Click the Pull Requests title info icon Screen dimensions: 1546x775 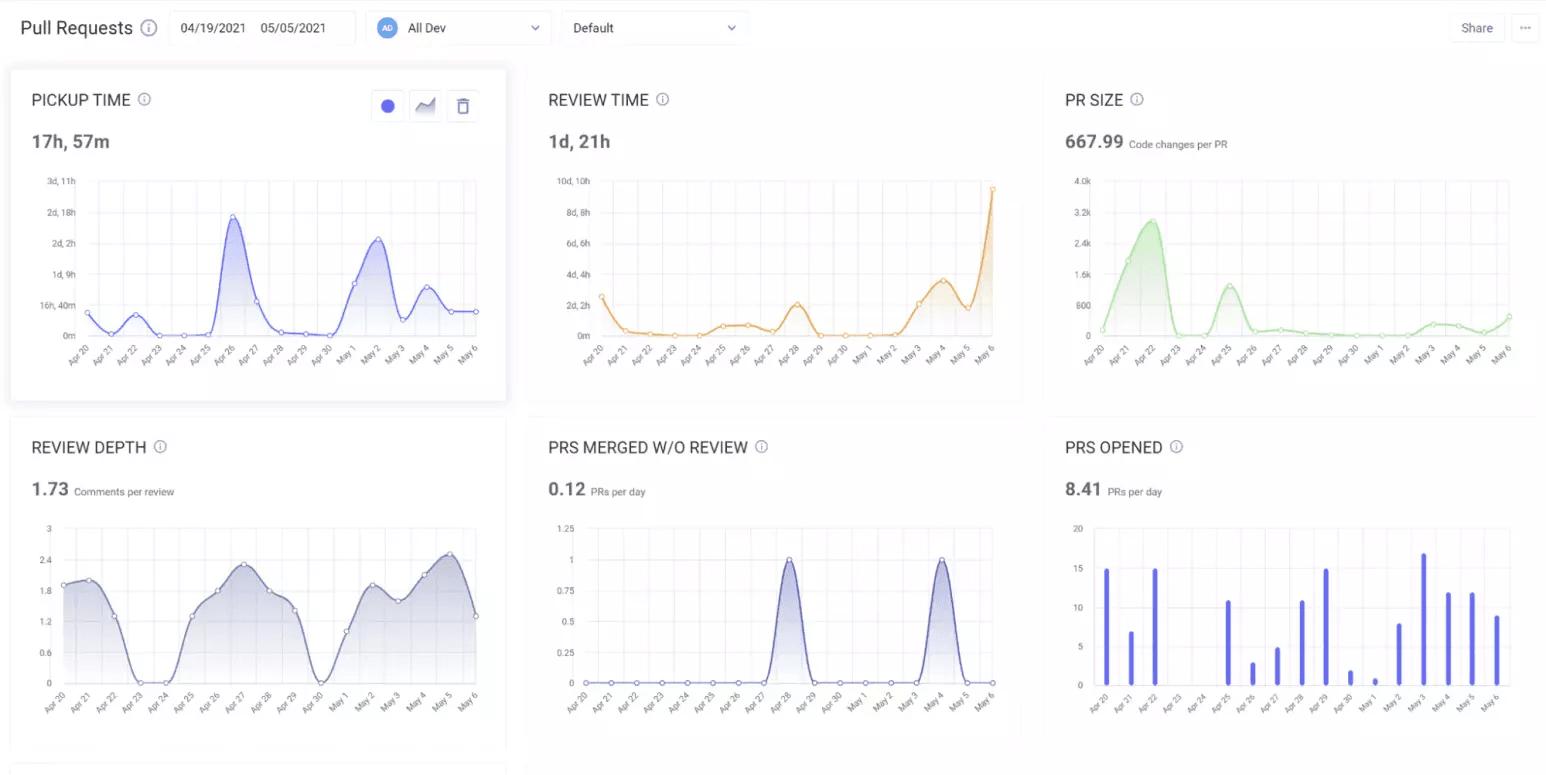[x=150, y=28]
